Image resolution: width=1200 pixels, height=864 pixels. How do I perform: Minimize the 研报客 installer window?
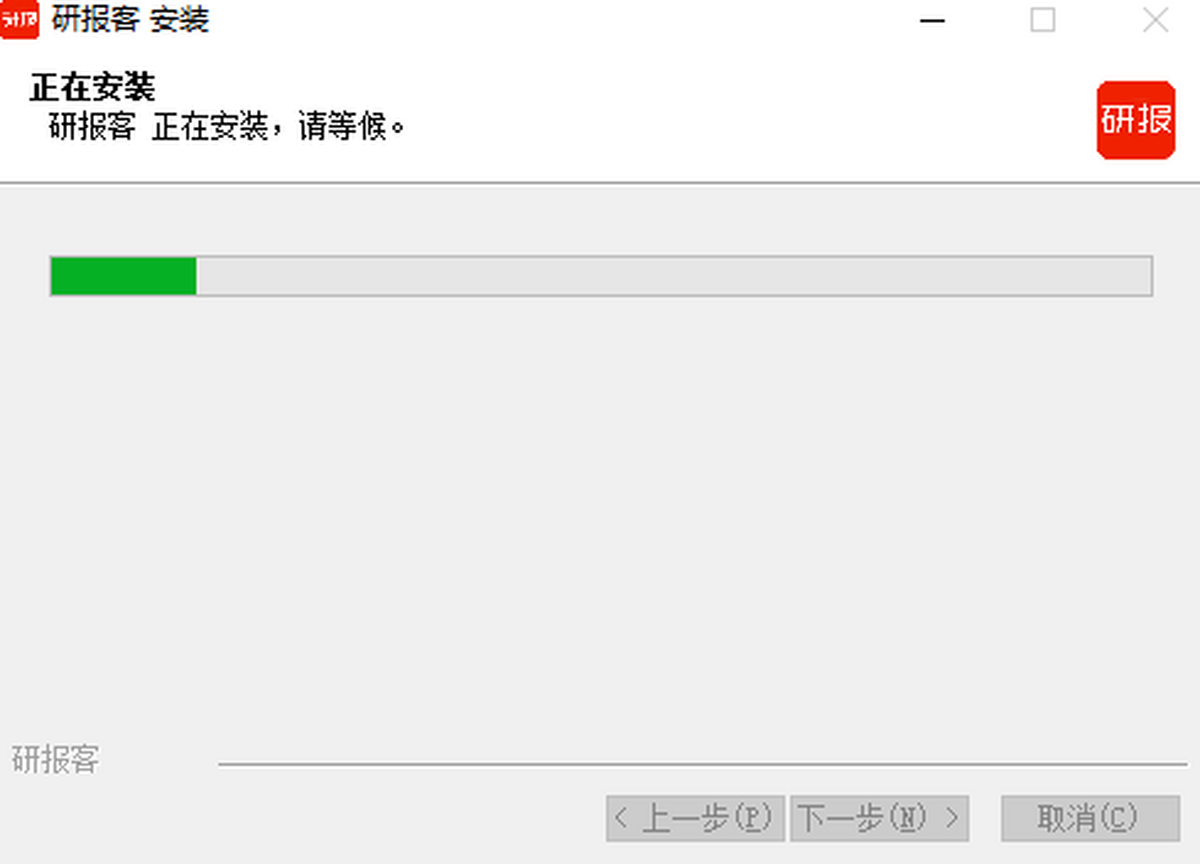[933, 21]
